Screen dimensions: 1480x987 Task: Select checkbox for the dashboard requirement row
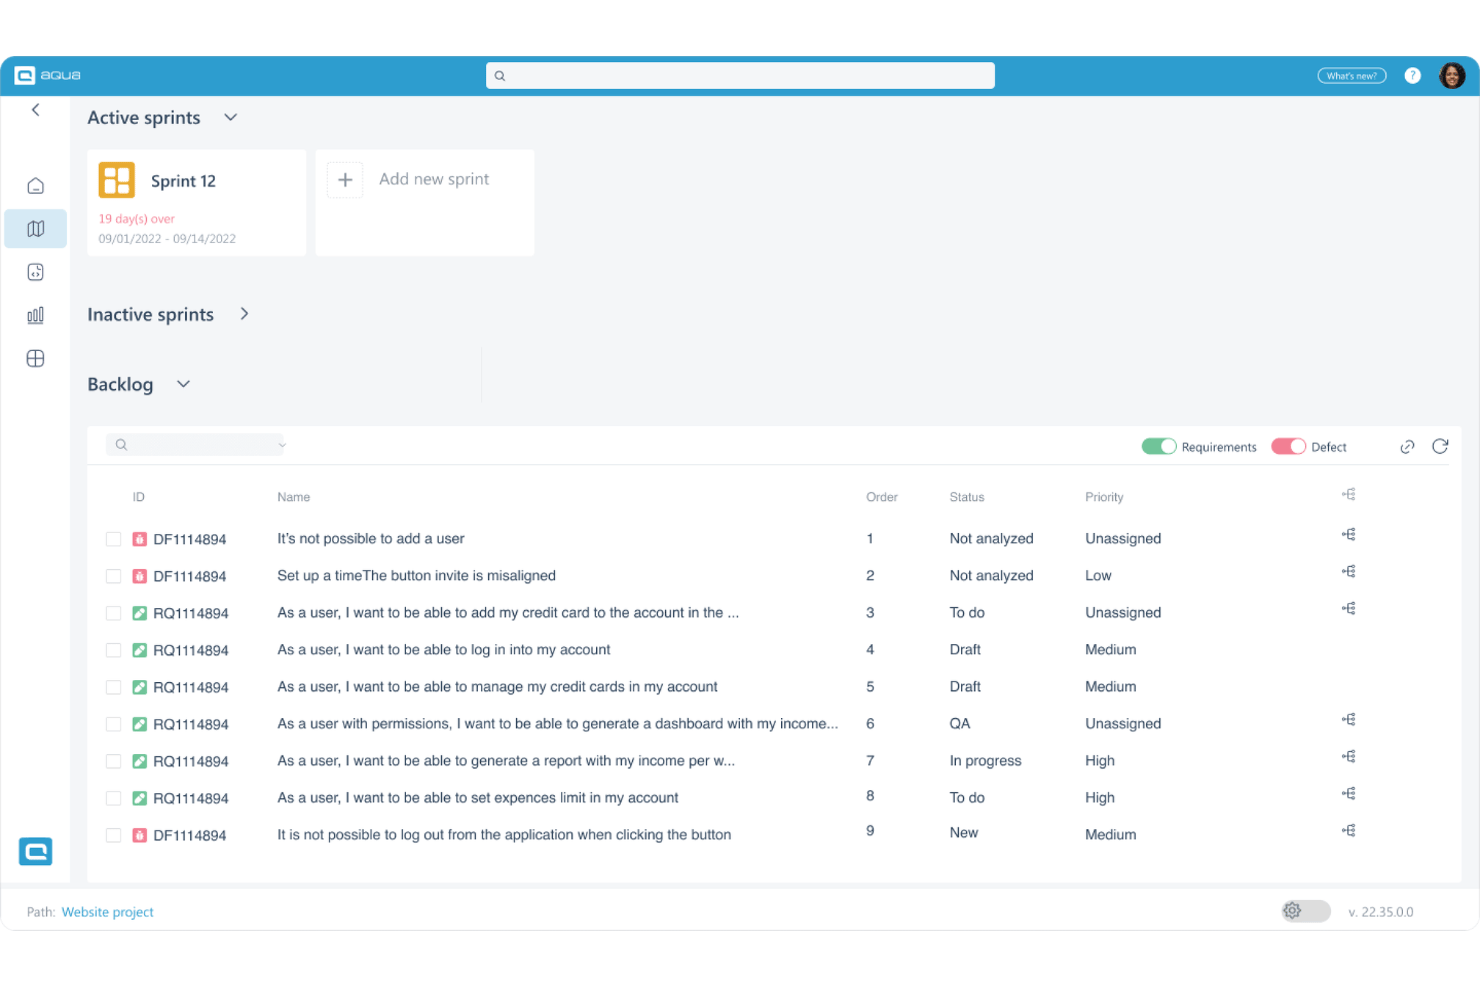pos(113,724)
